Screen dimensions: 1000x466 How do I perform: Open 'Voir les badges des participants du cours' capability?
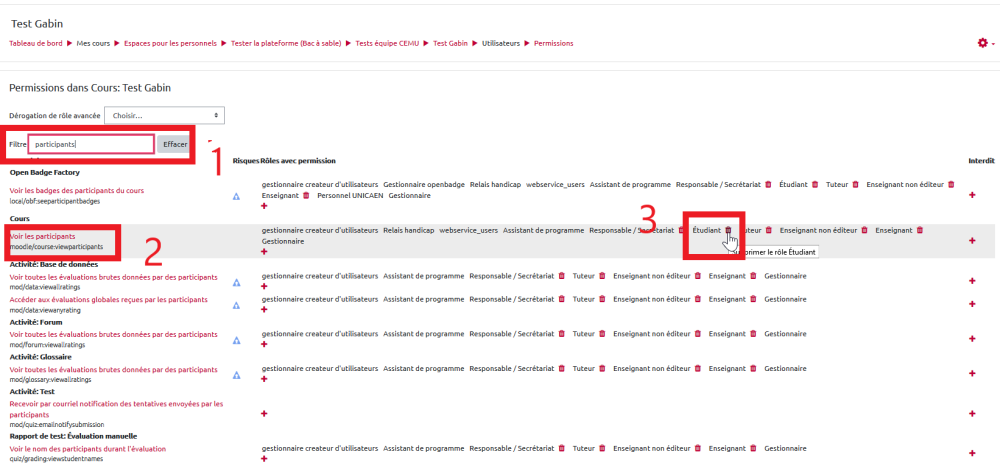(x=77, y=190)
